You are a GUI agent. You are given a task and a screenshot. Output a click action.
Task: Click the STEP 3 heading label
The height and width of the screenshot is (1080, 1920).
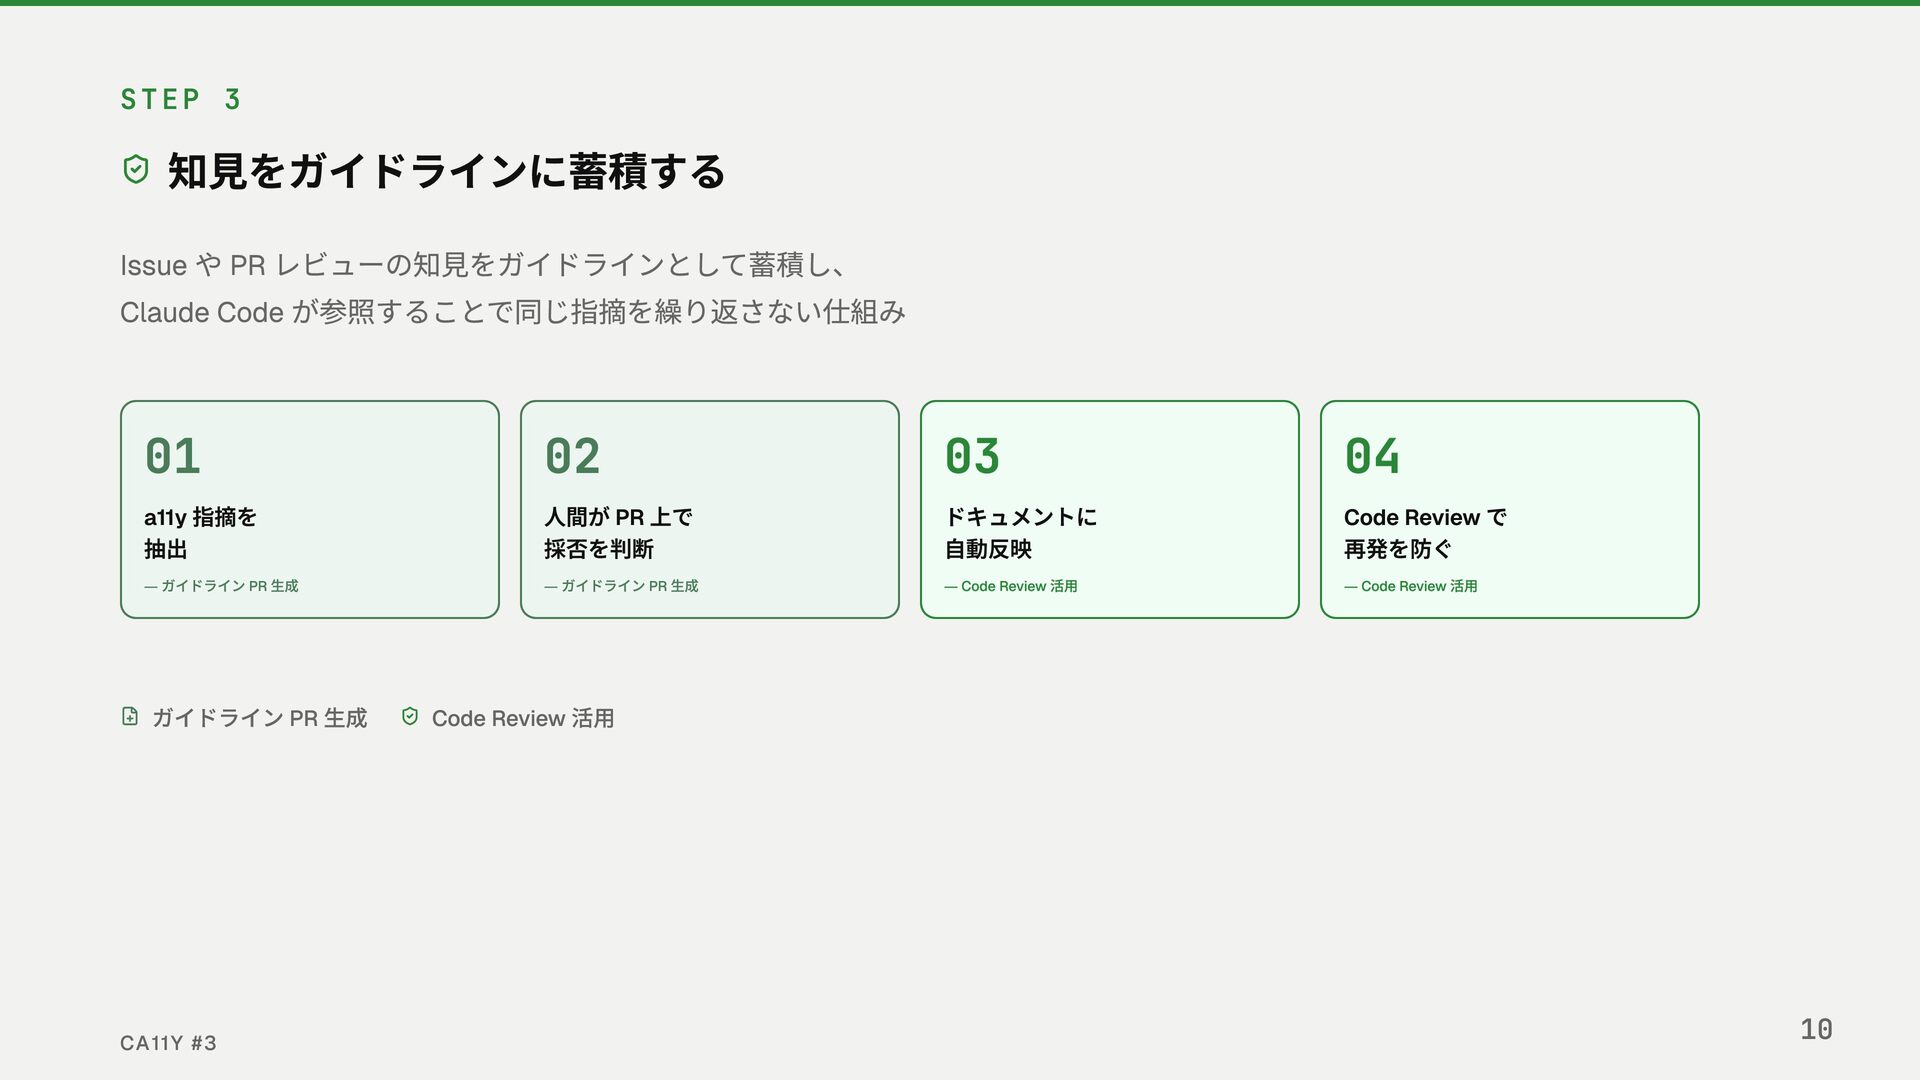coord(181,99)
